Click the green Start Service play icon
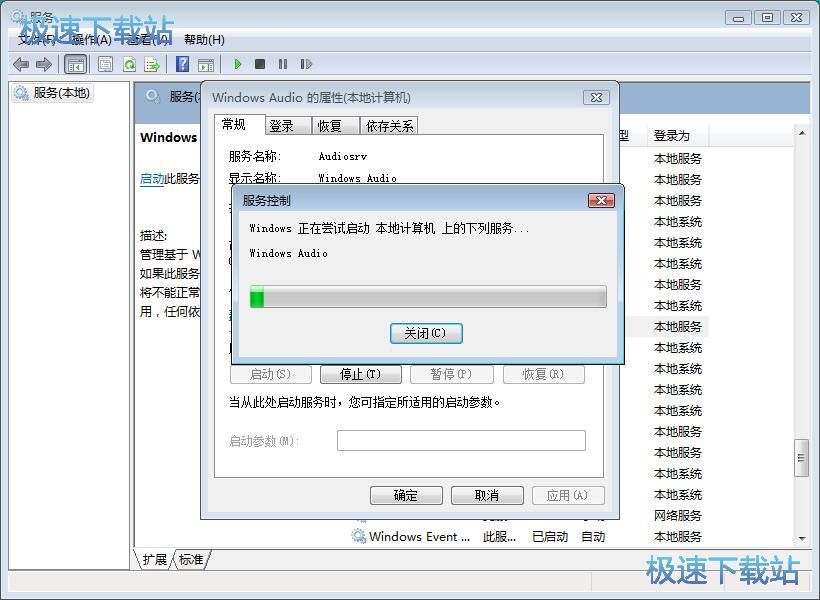 238,64
